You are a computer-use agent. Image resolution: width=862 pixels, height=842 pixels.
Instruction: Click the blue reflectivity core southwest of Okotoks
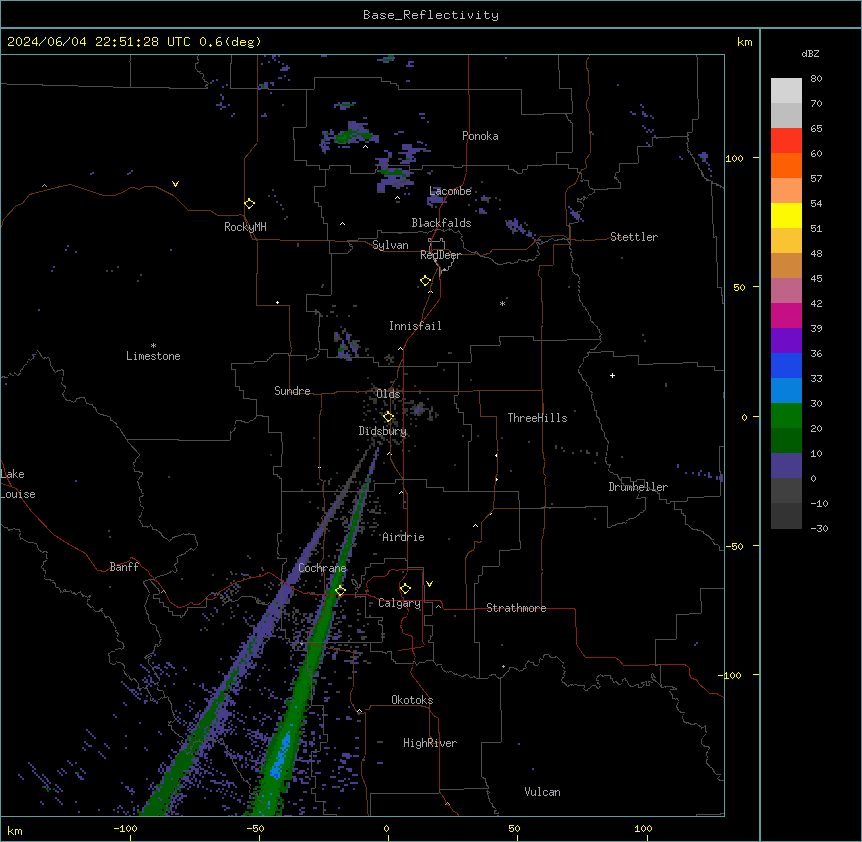[281, 757]
